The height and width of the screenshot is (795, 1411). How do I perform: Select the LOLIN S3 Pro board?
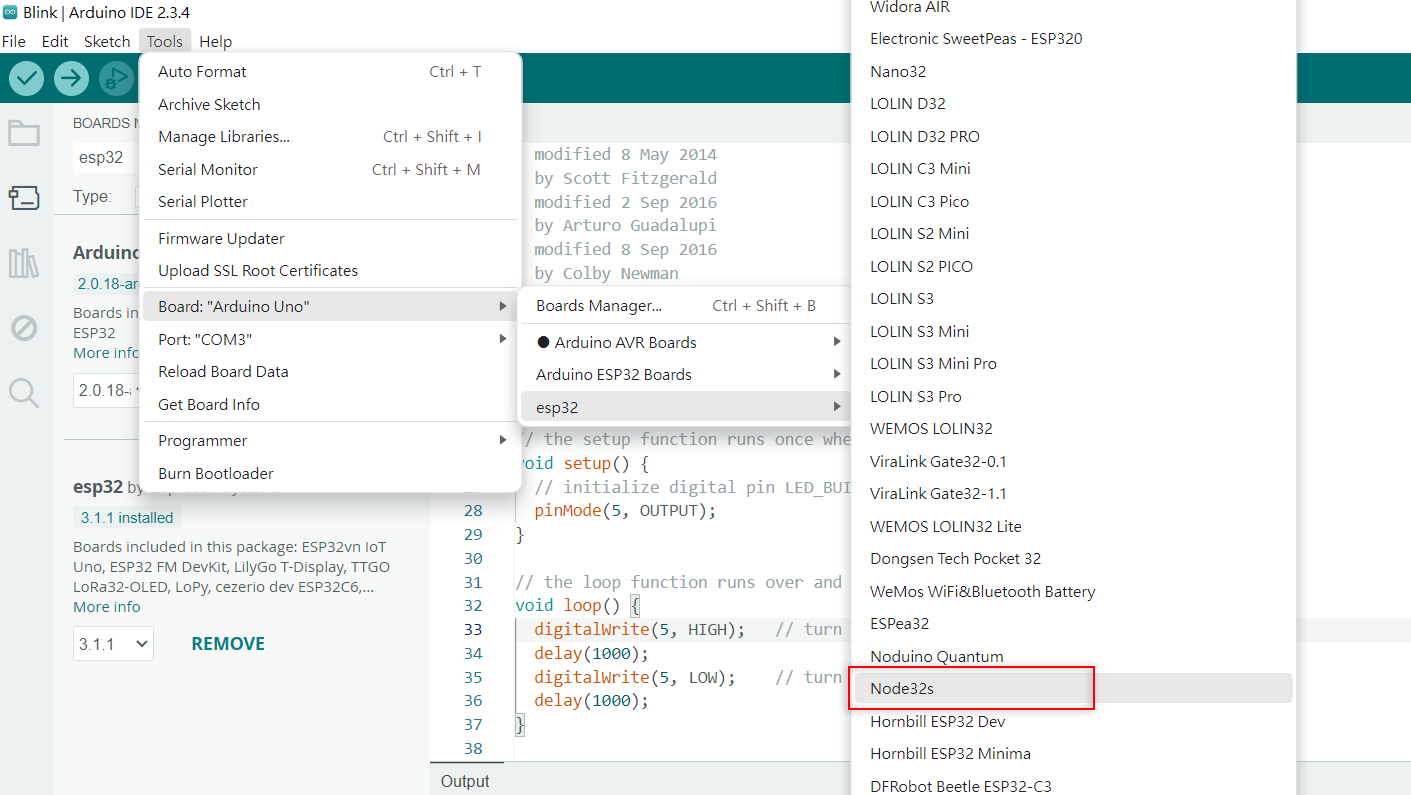coord(1071,396)
